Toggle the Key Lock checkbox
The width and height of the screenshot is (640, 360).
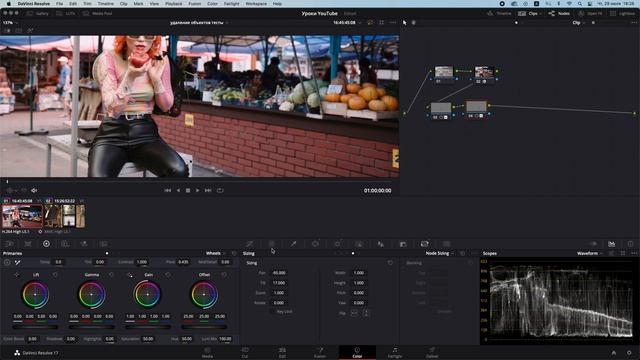click(272, 311)
